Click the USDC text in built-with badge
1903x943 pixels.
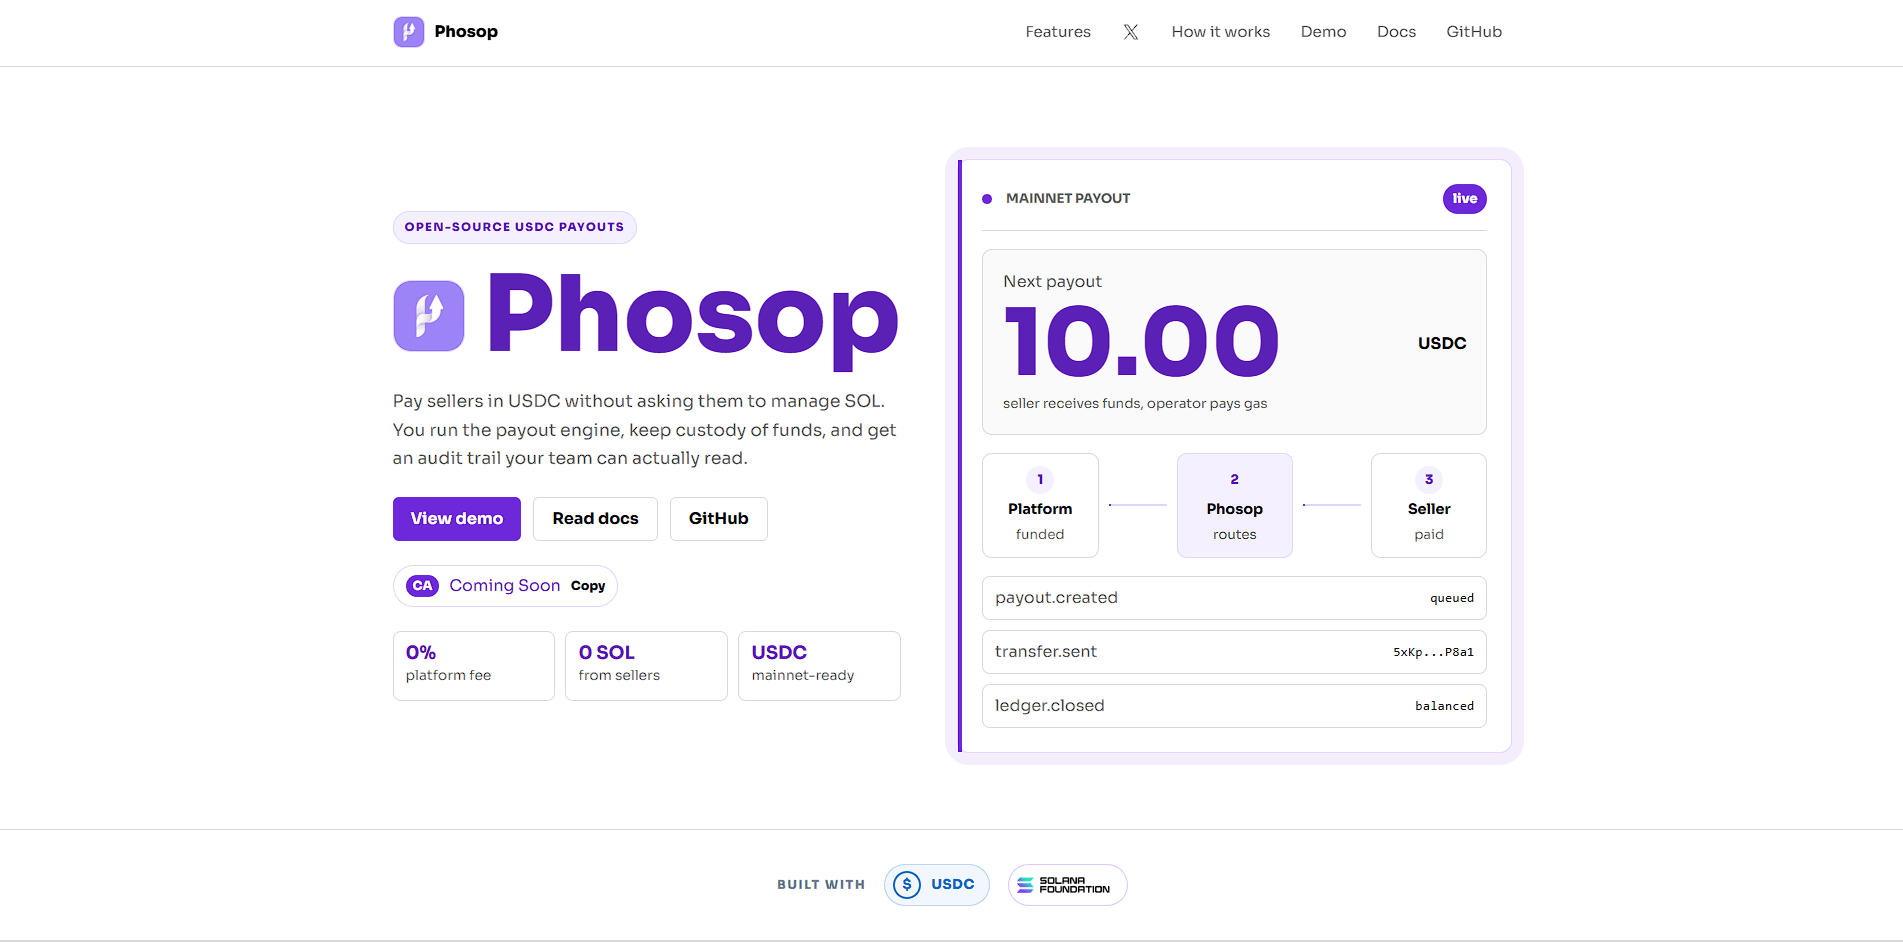point(953,885)
